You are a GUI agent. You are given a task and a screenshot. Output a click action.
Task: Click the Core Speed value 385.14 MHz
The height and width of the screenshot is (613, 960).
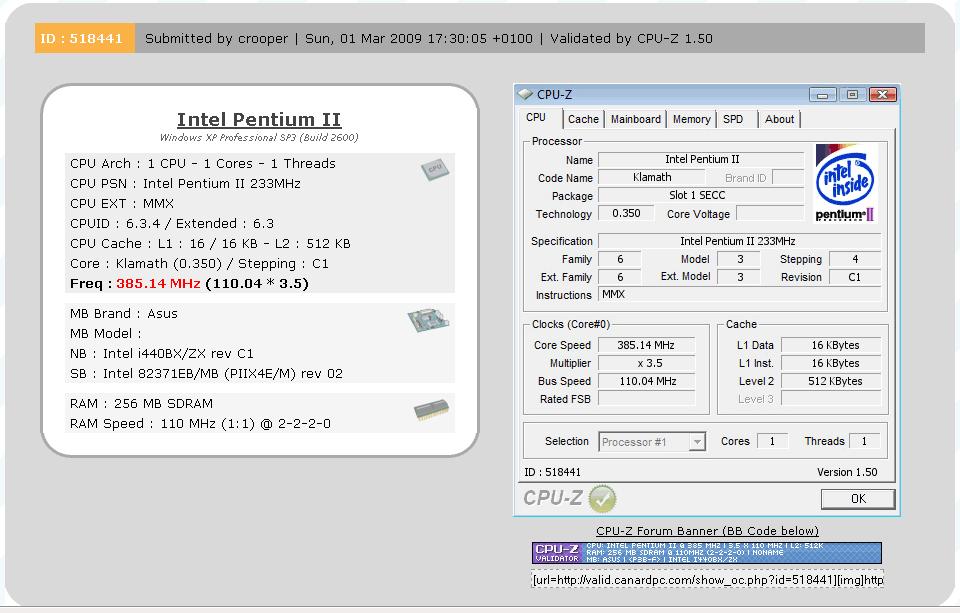click(647, 345)
